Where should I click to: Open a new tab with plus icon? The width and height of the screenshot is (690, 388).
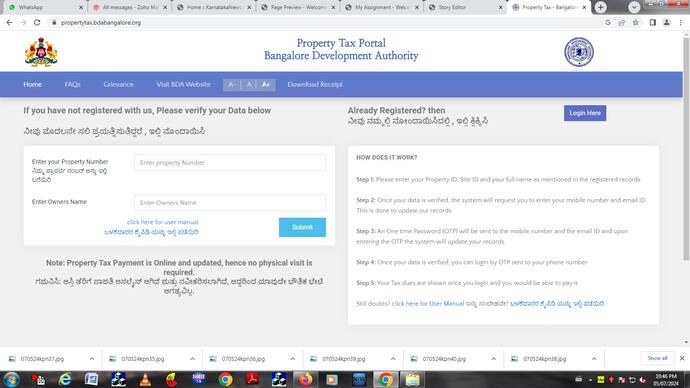tap(601, 7)
